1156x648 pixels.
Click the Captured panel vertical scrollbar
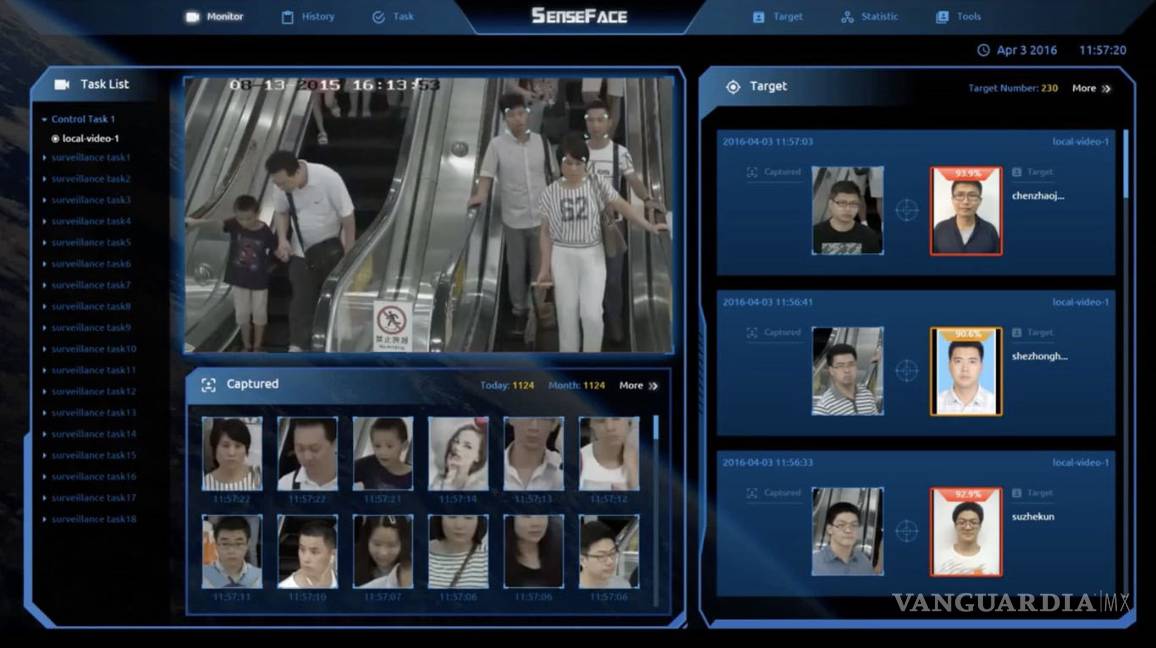[656, 428]
